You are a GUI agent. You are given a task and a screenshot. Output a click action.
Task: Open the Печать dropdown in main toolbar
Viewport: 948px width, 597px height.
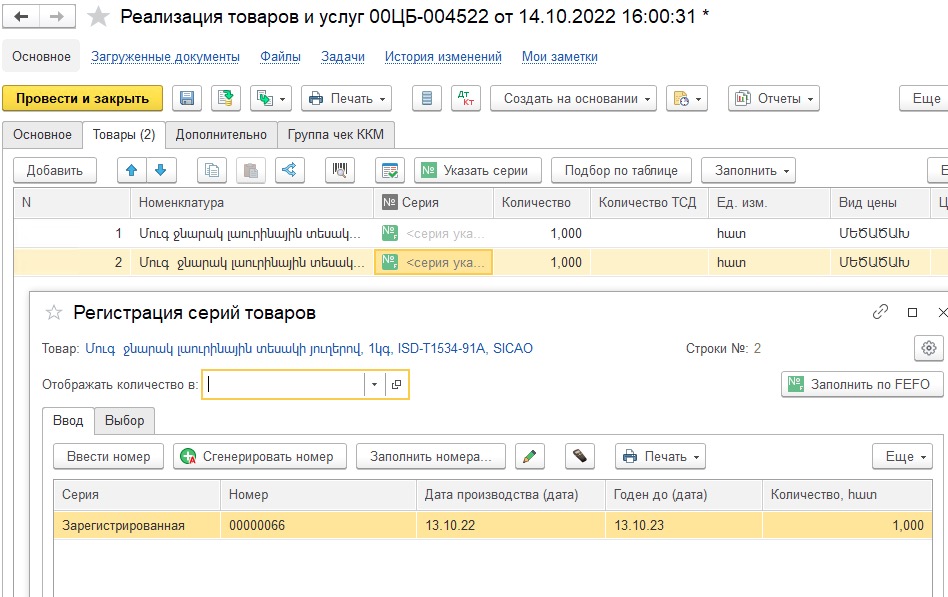coord(346,99)
